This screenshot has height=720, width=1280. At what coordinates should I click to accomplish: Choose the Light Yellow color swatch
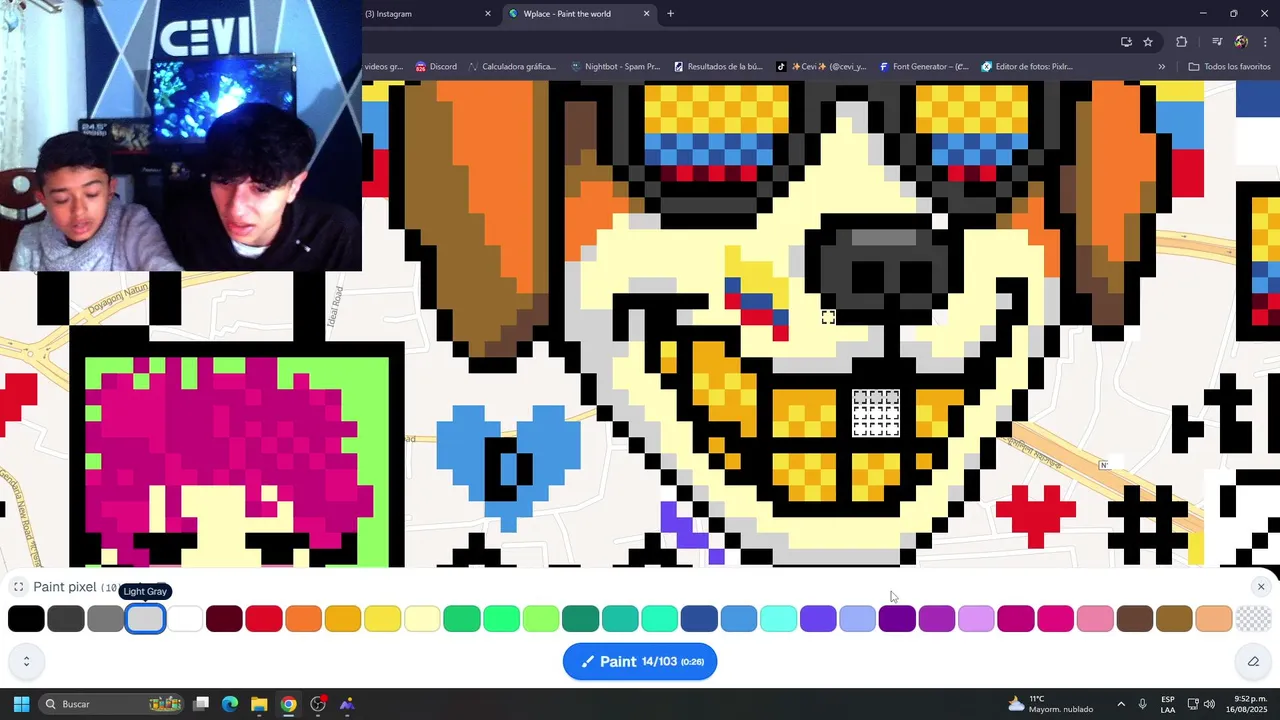click(x=422, y=619)
